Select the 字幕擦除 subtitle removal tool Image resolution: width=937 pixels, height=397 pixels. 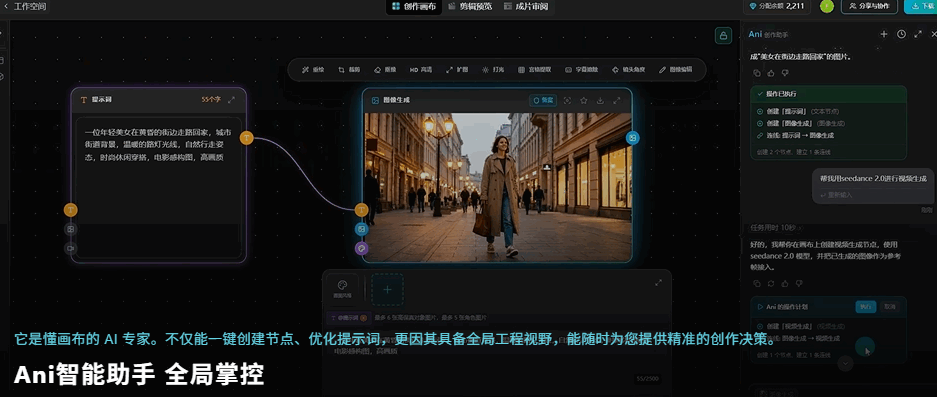[582, 69]
